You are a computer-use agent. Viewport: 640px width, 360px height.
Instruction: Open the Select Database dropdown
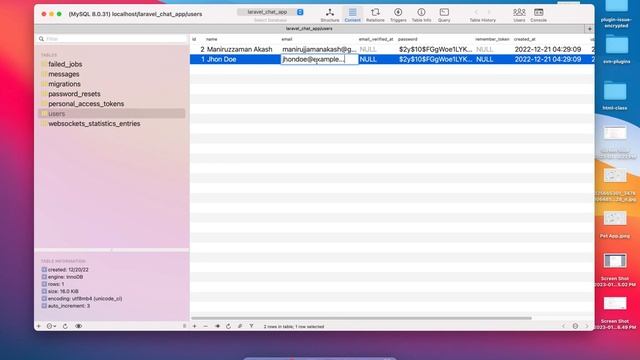pos(270,12)
